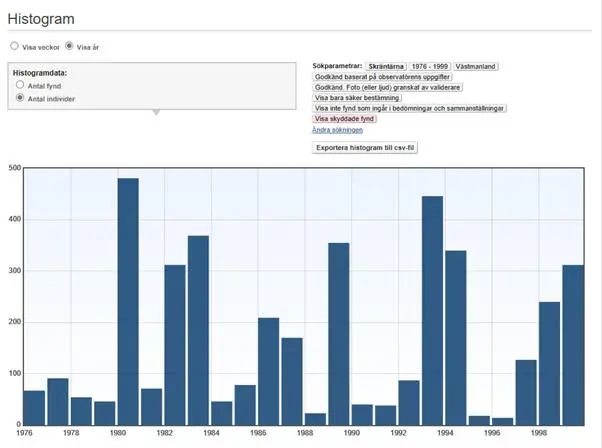Click the 'Histogram' page heading
Image resolution: width=602 pixels, height=448 pixels.
(42, 19)
